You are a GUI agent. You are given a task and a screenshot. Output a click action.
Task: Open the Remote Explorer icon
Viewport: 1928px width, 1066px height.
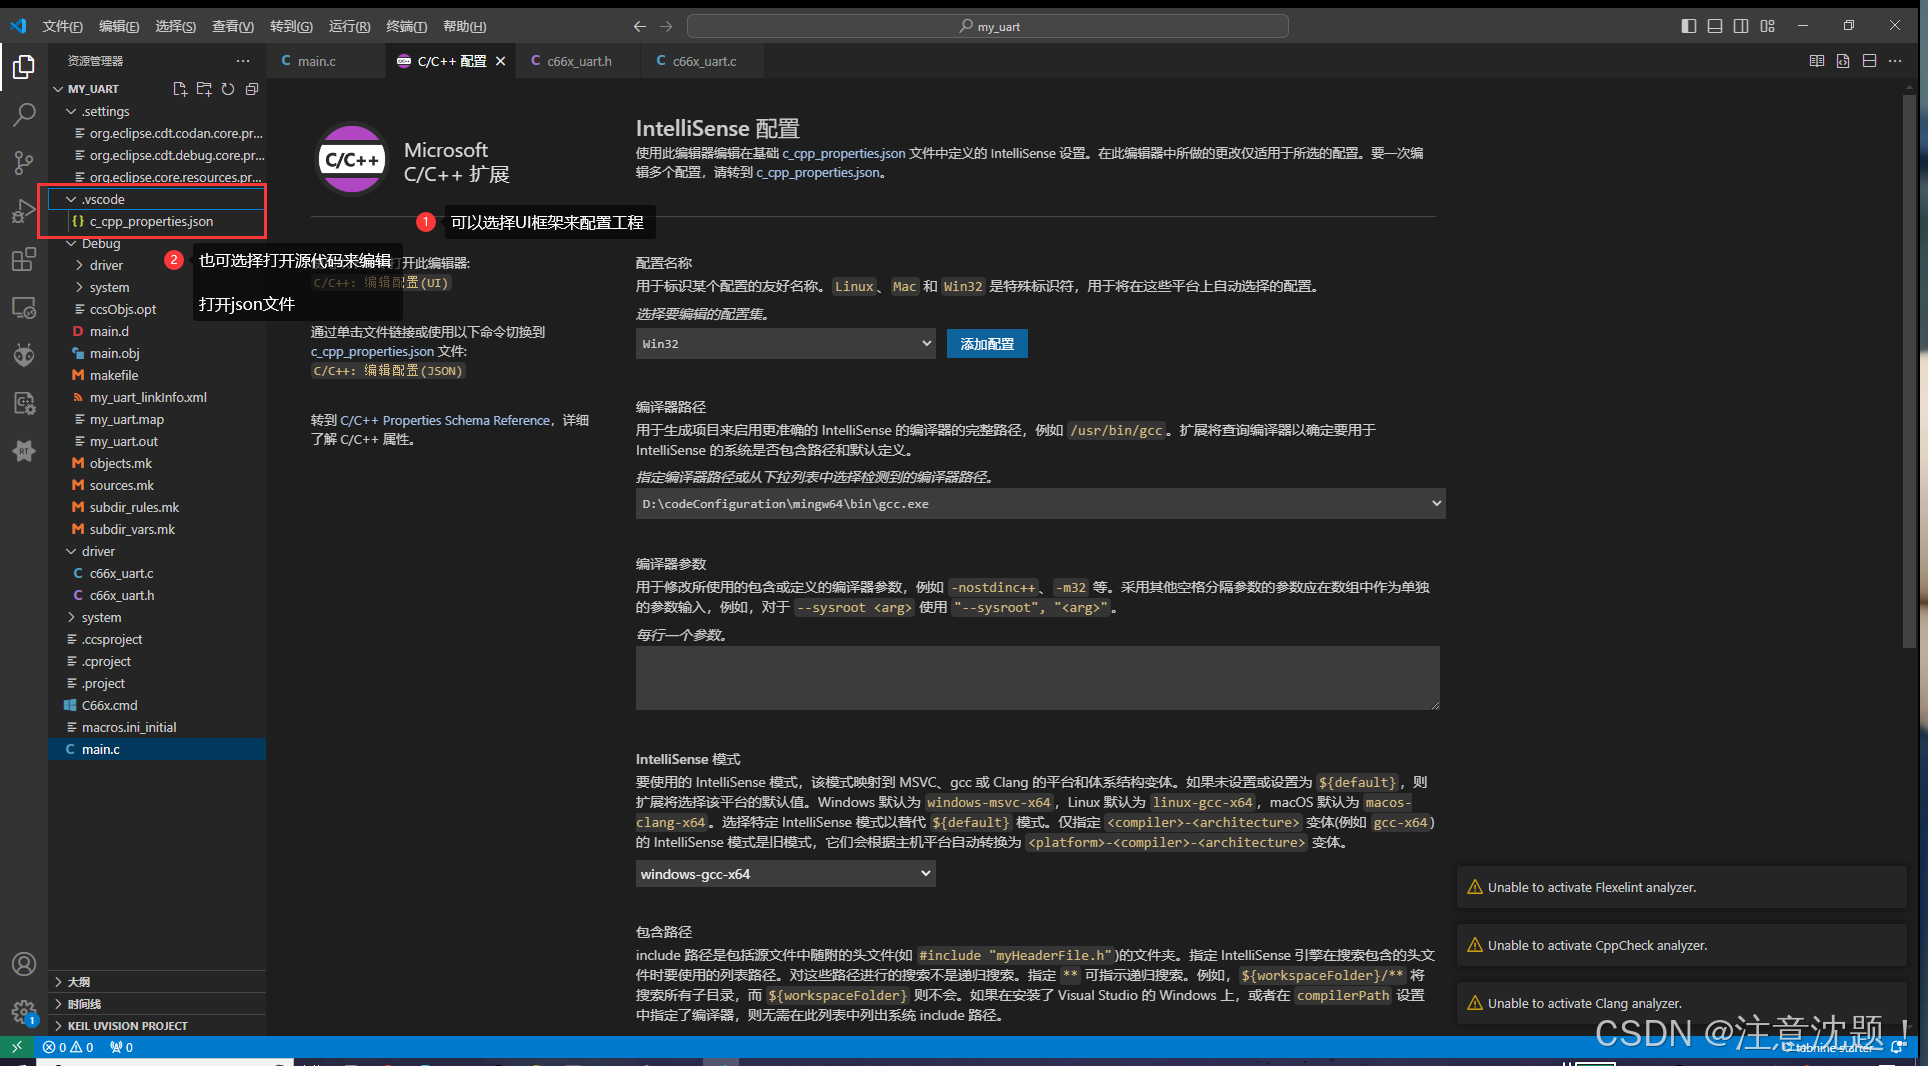(24, 307)
